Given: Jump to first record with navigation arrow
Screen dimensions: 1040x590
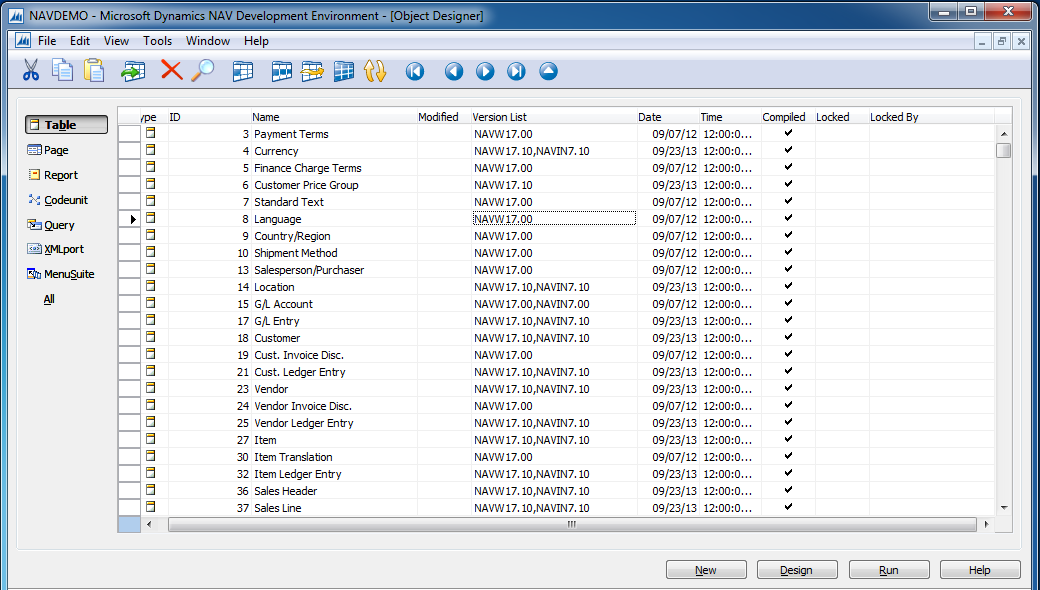Looking at the screenshot, I should pos(413,71).
